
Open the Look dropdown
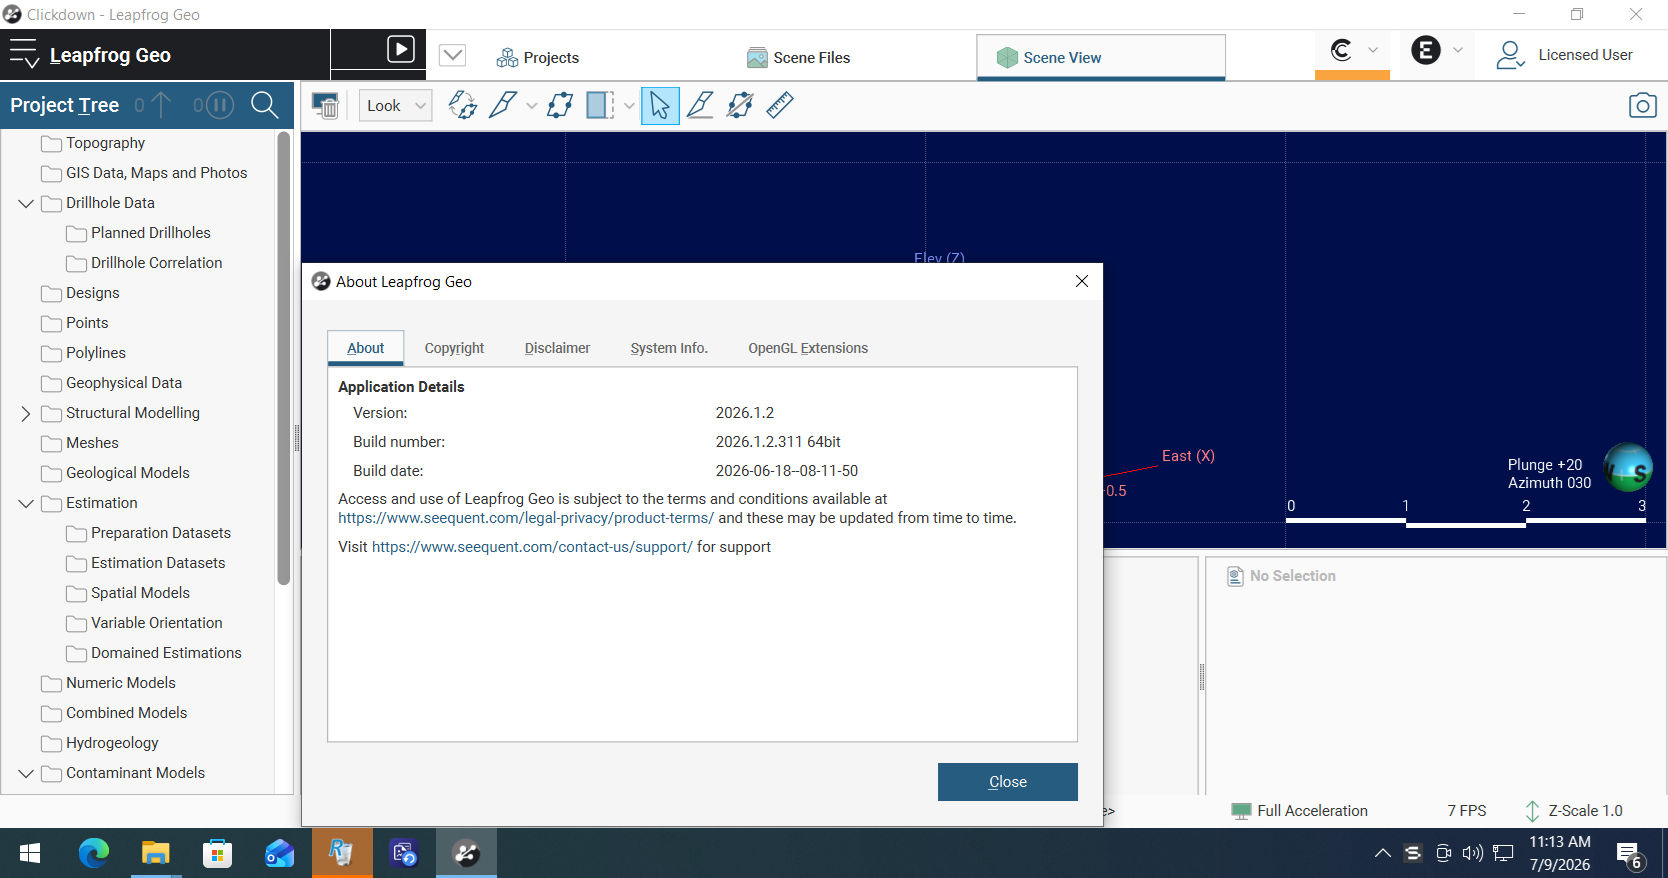click(x=396, y=105)
